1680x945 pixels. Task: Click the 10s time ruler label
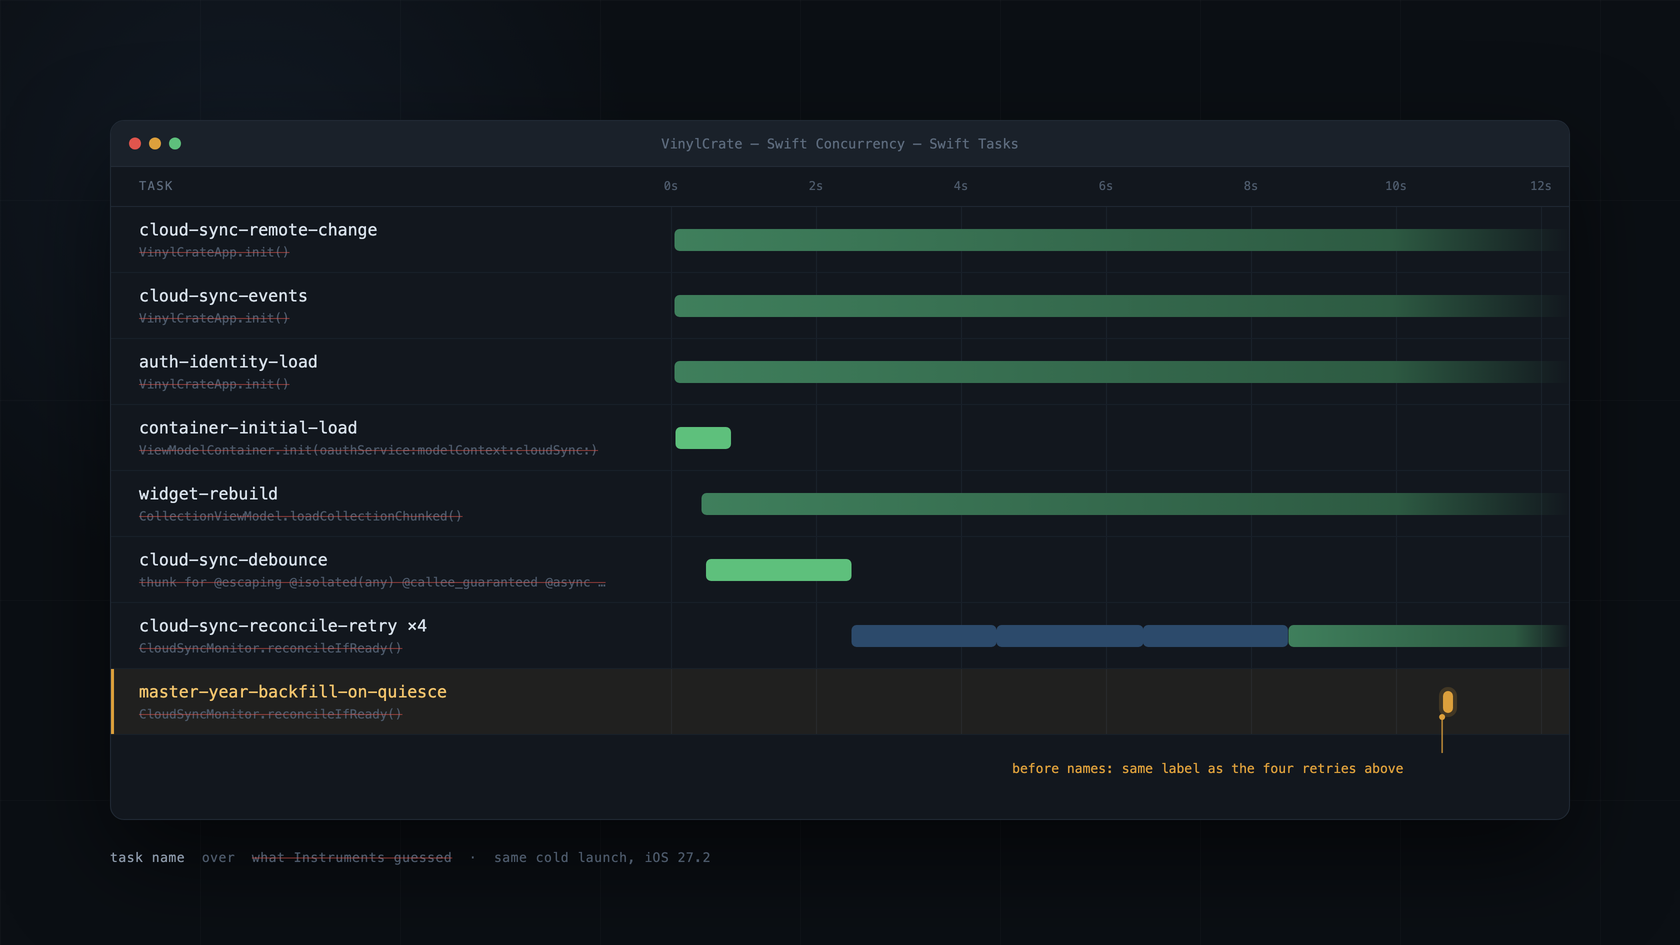pyautogui.click(x=1396, y=186)
